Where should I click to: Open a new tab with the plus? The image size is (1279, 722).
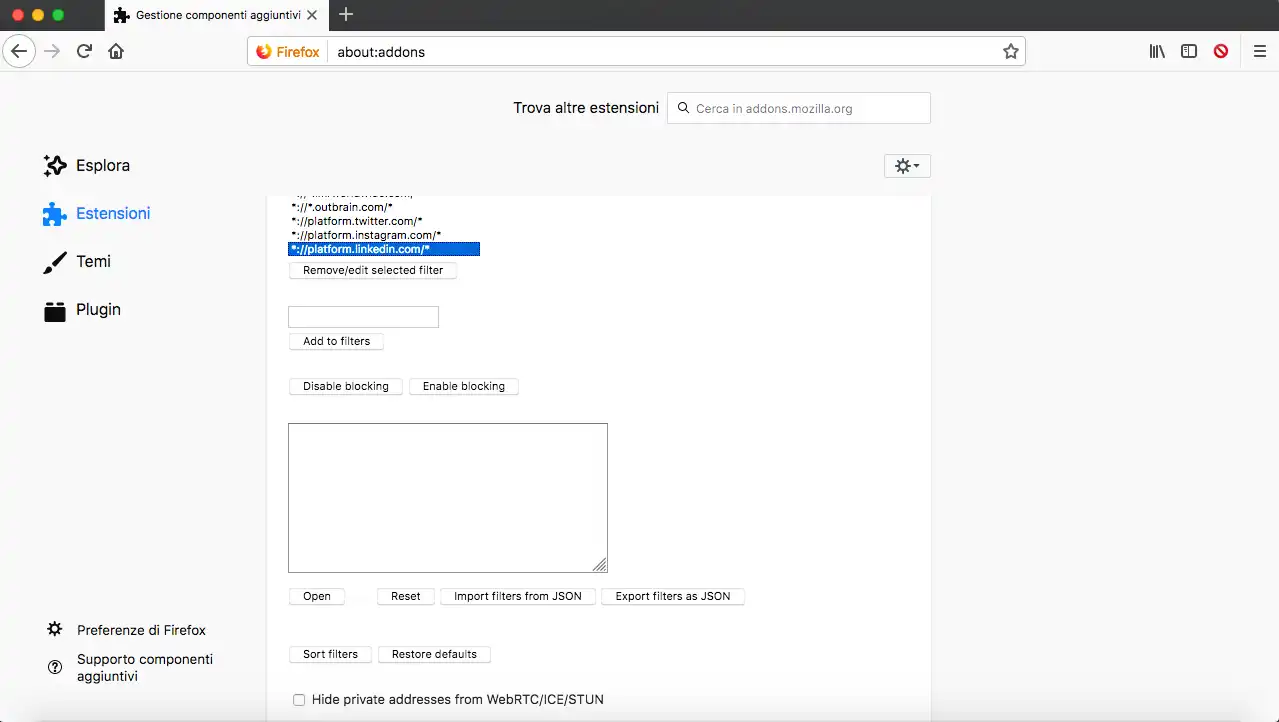point(346,14)
